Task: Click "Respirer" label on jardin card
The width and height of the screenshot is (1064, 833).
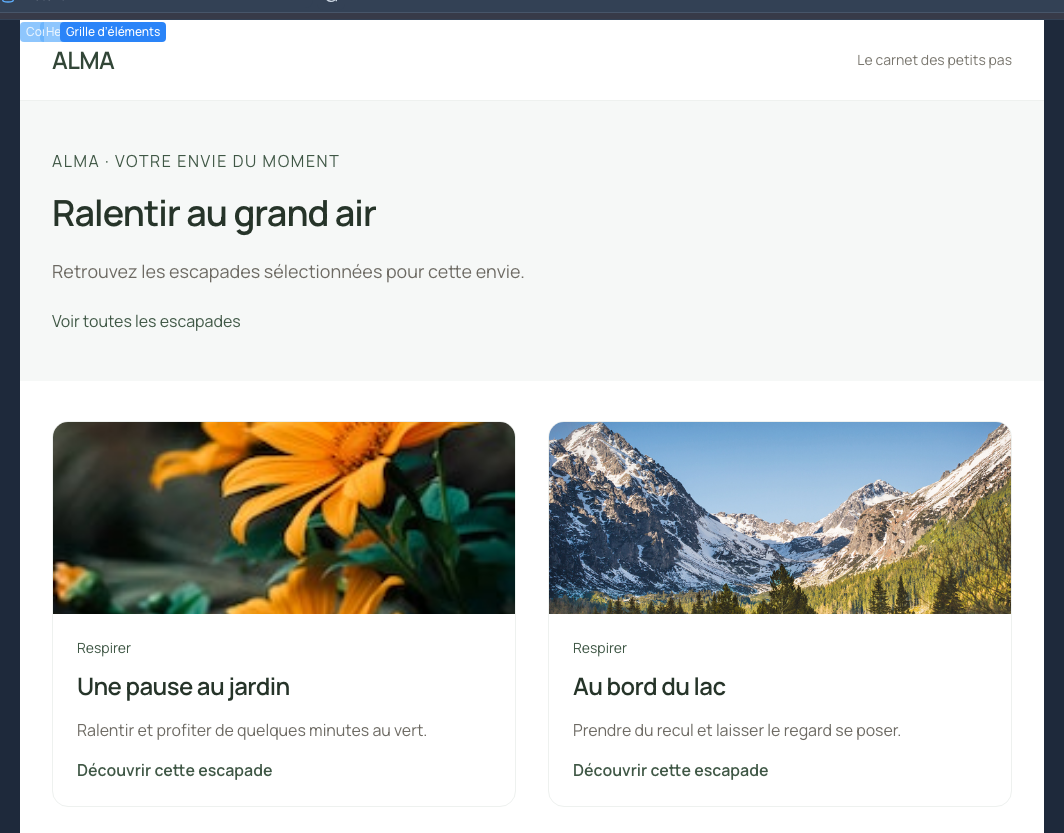Action: [104, 648]
